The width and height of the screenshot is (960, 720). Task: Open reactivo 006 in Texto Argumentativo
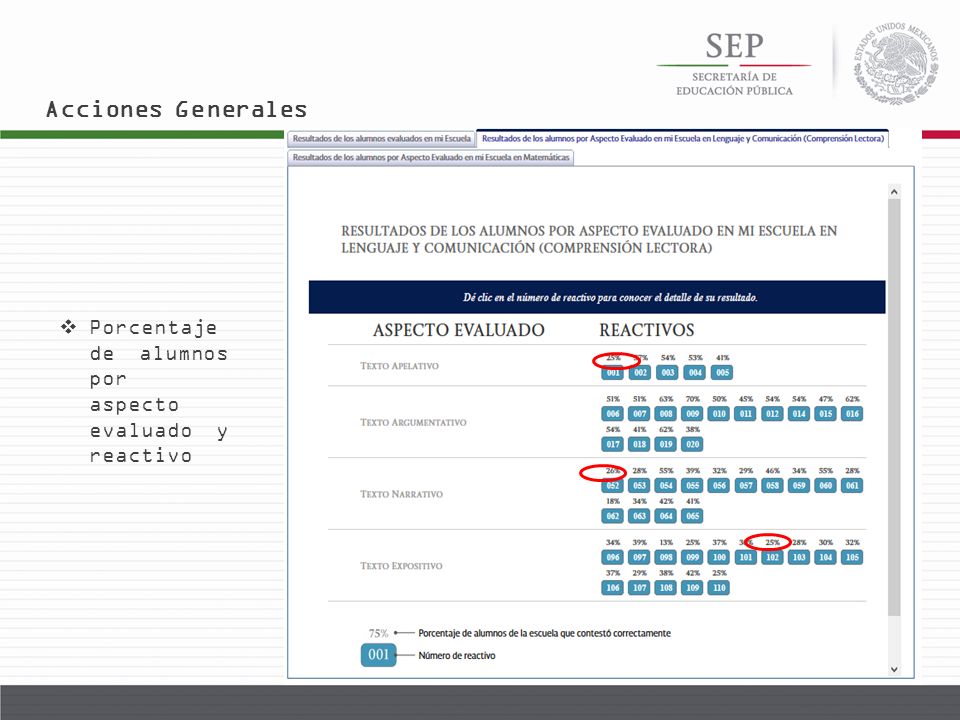coord(613,414)
